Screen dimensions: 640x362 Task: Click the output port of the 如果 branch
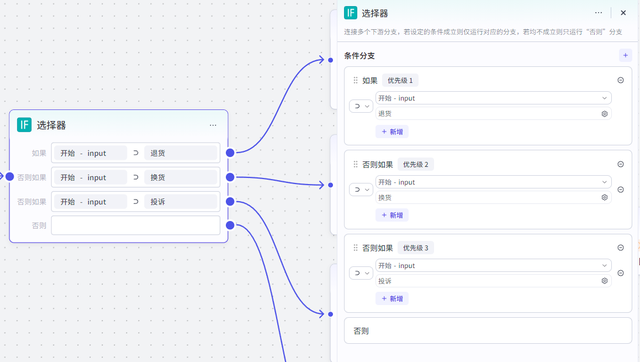click(x=230, y=153)
